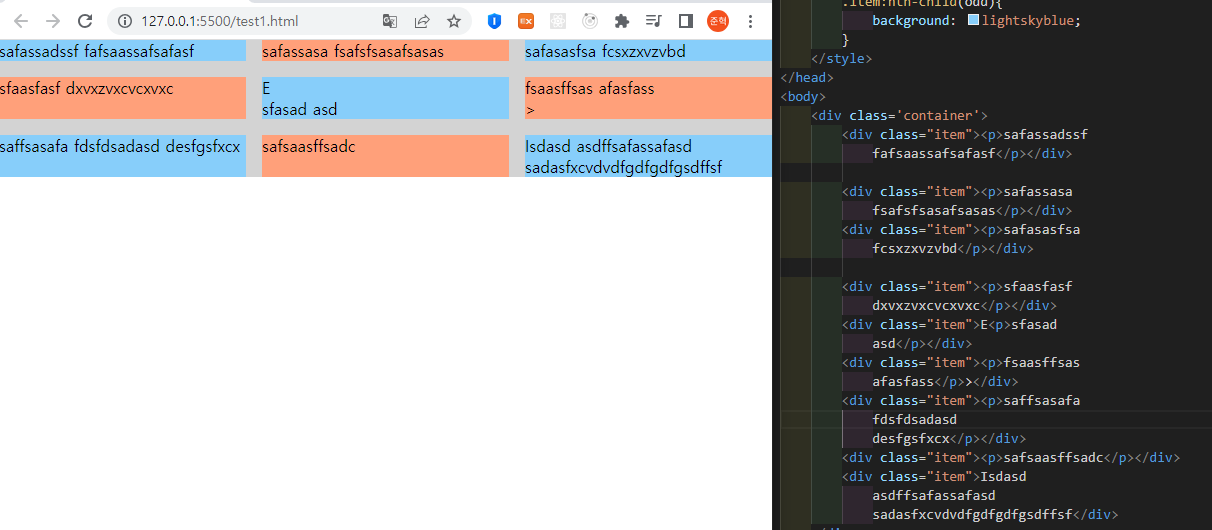Image resolution: width=1212 pixels, height=530 pixels.
Task: Click code text 'afasfass</p>></div>'
Action: pyautogui.click(x=945, y=381)
